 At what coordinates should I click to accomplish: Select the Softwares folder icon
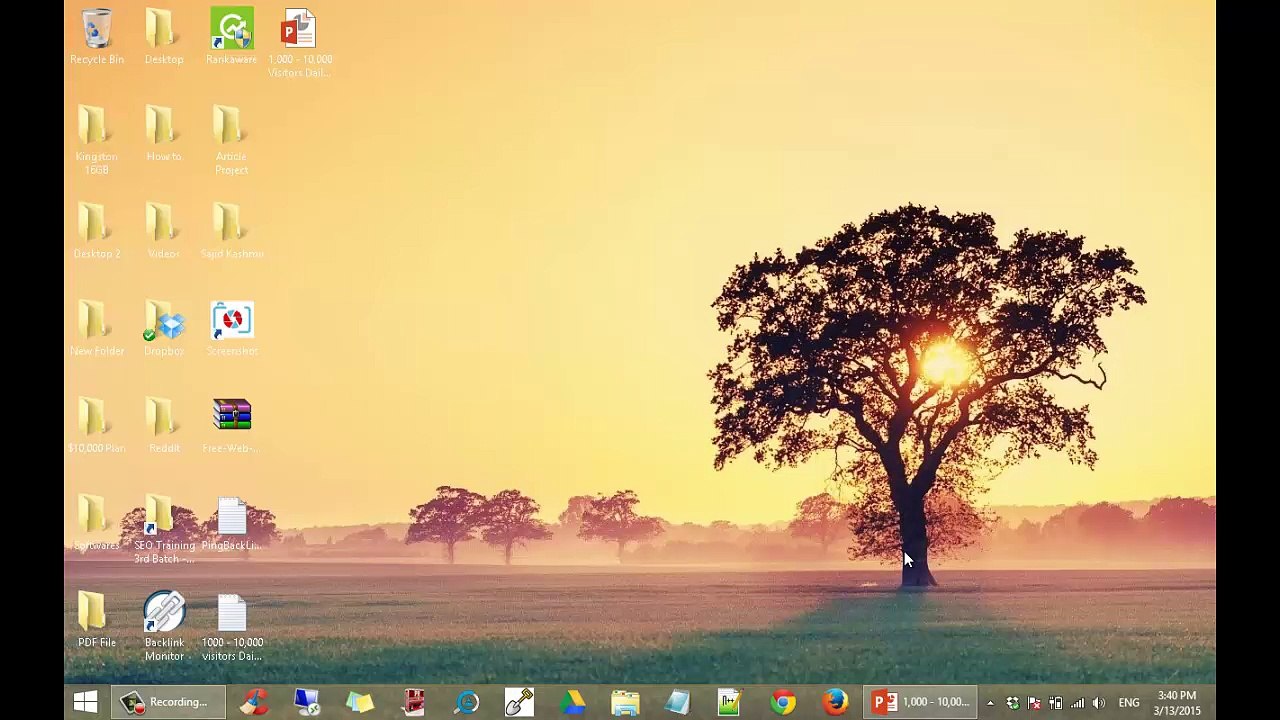coord(97,523)
